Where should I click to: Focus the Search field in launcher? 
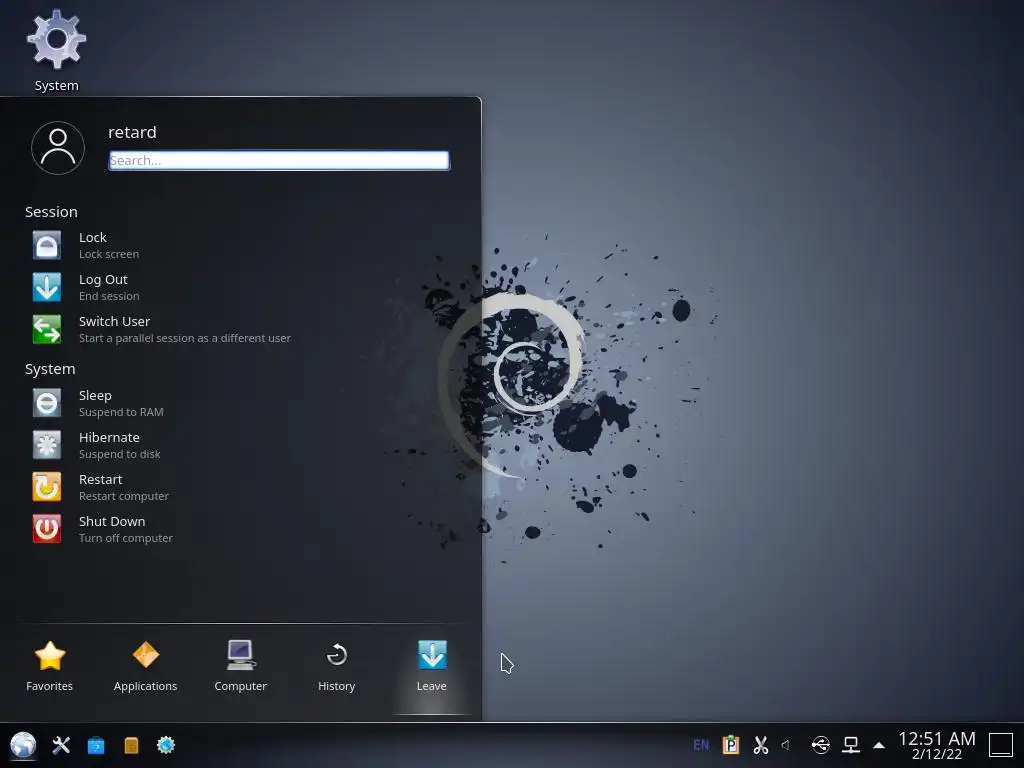point(279,160)
